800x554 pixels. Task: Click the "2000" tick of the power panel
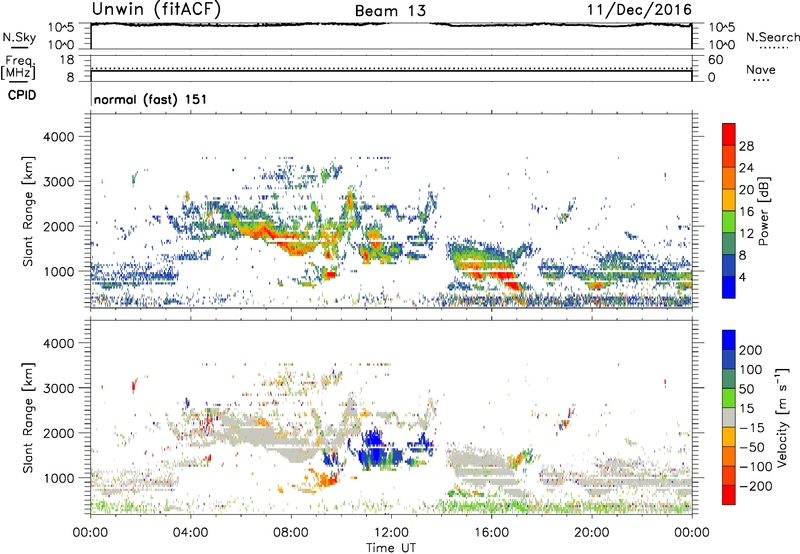click(58, 227)
